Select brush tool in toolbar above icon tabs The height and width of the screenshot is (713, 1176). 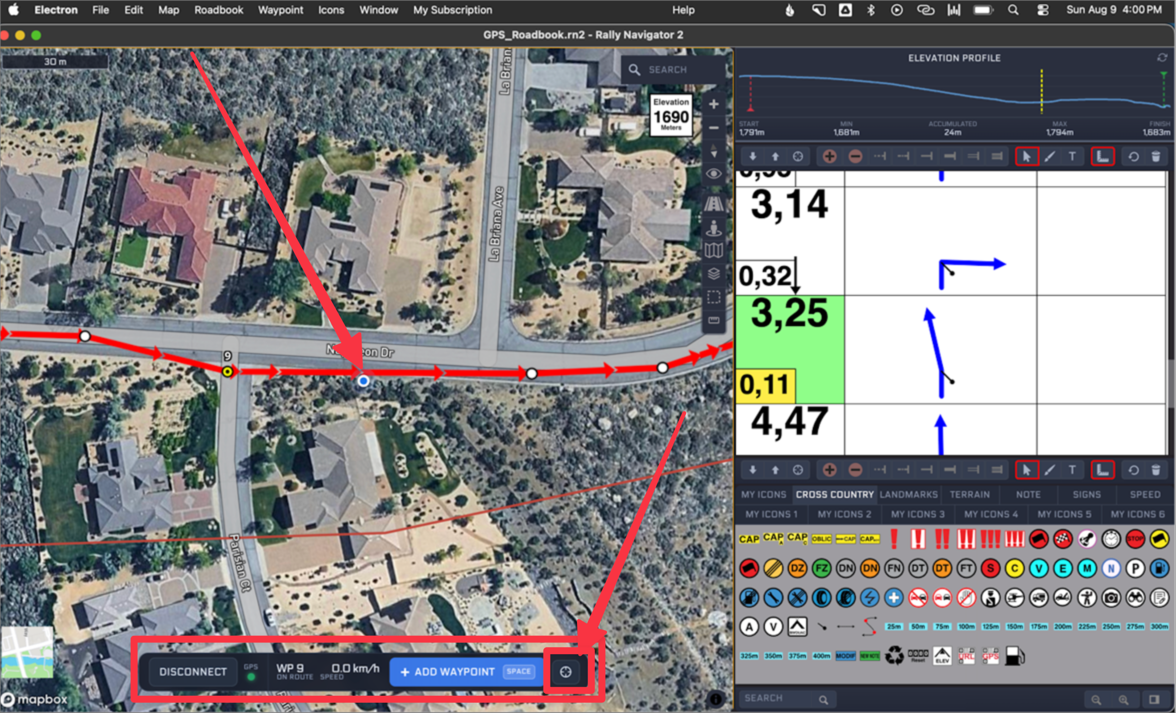[1050, 470]
